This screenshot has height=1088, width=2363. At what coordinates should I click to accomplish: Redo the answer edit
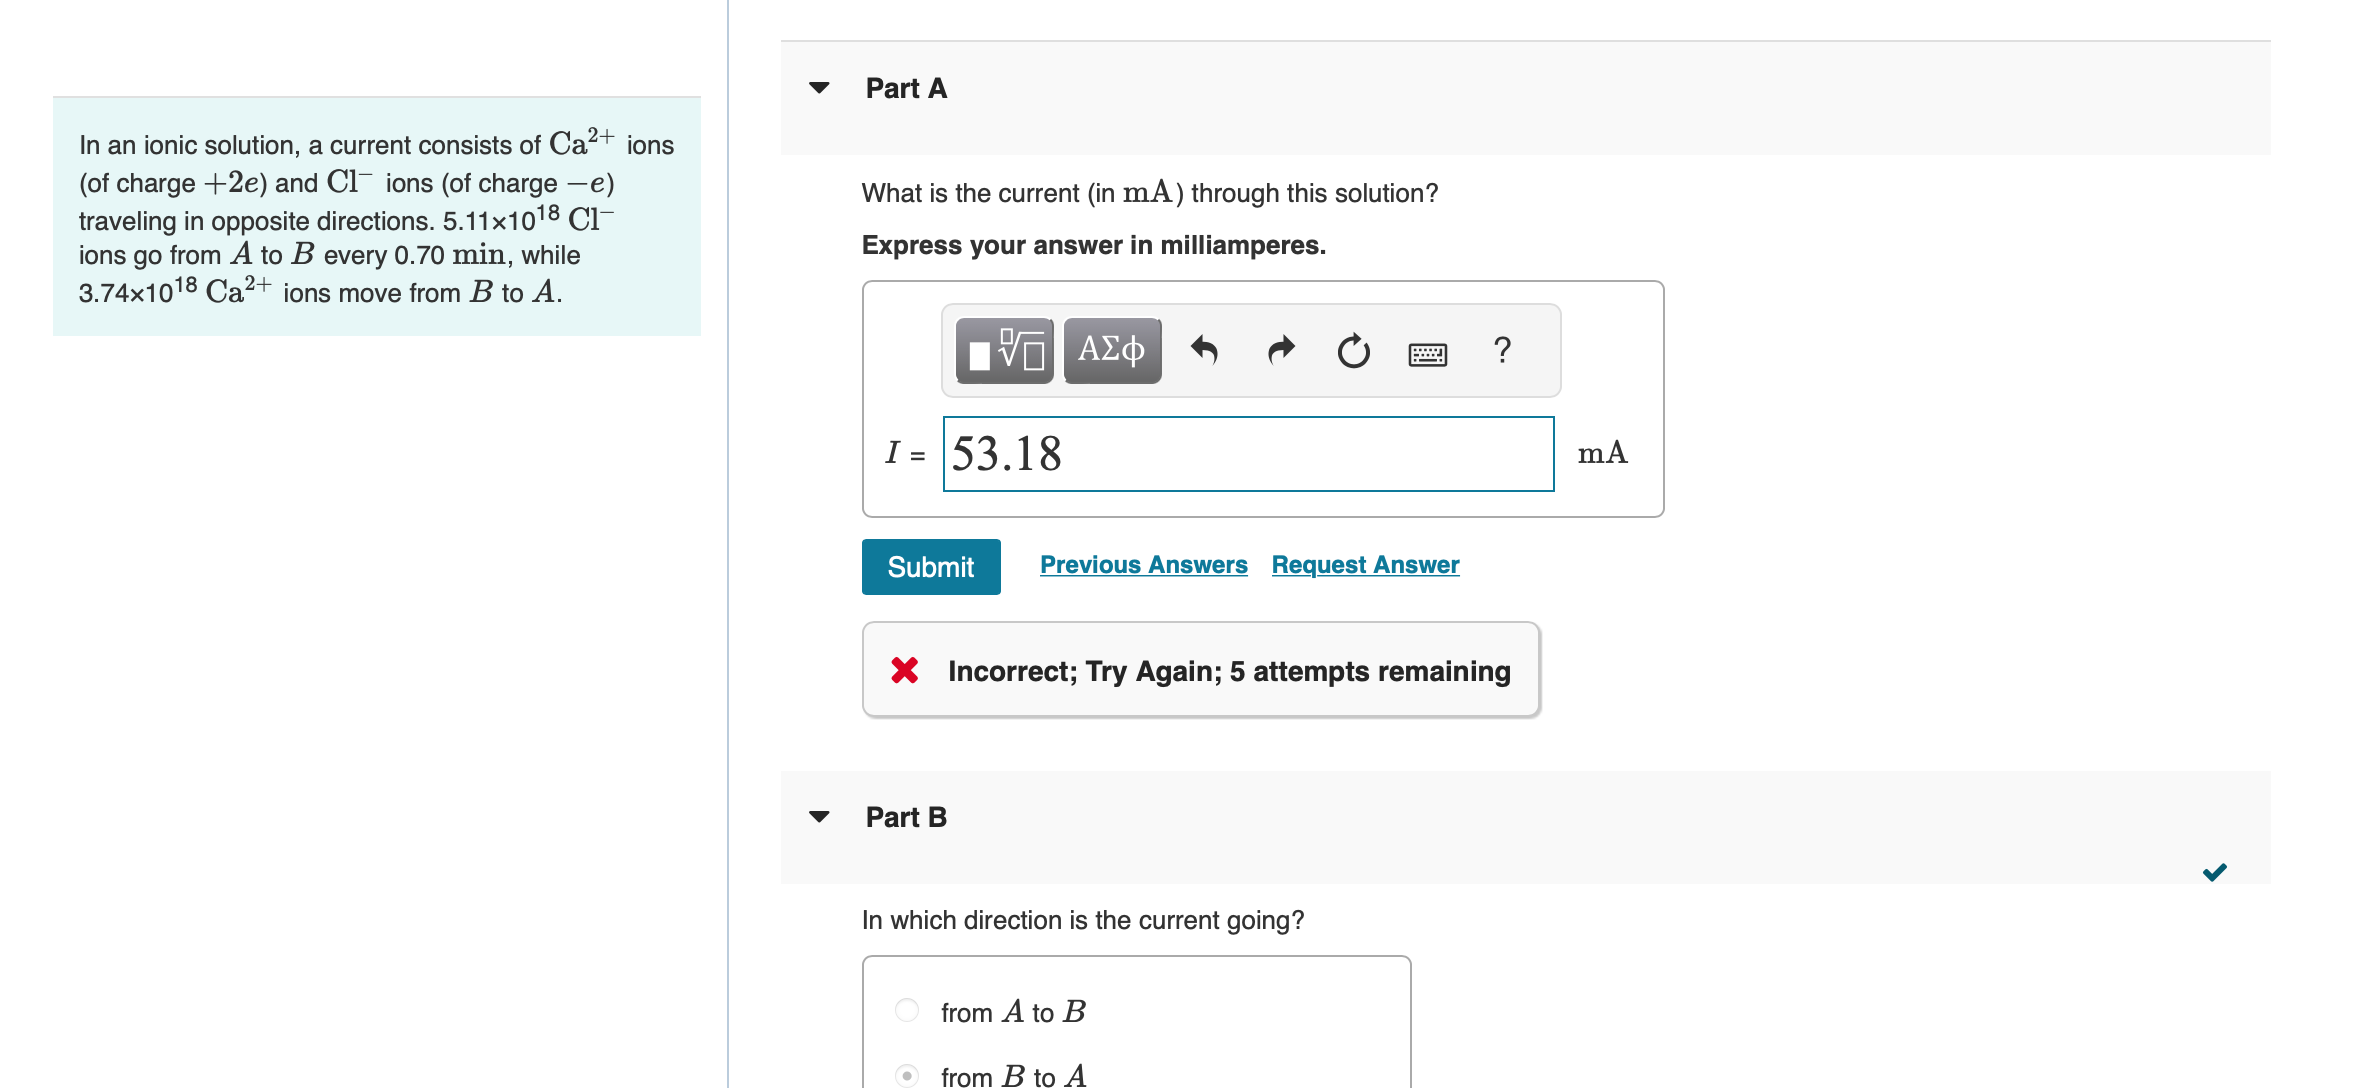click(x=1279, y=350)
